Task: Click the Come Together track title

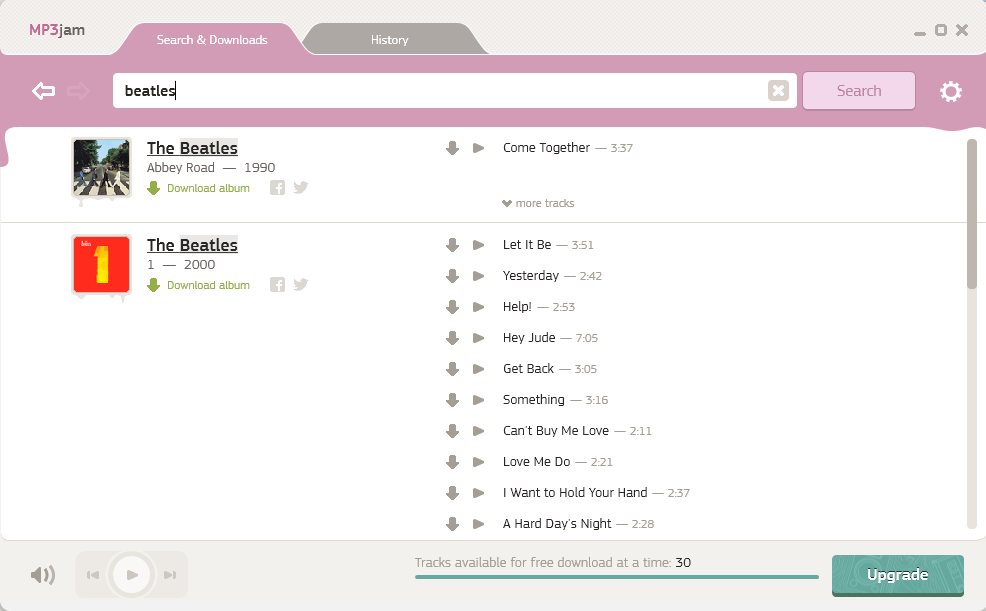Action: 546,148
